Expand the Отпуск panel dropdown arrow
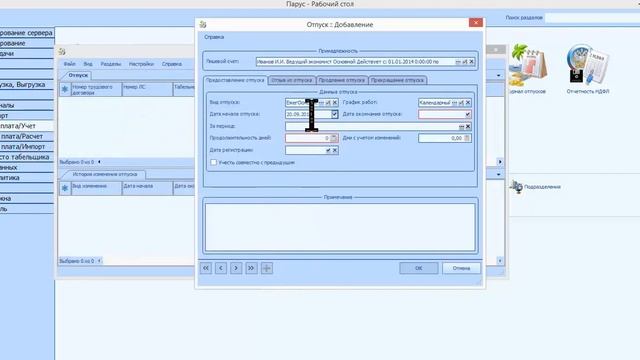This screenshot has width=640, height=360. pos(498,76)
